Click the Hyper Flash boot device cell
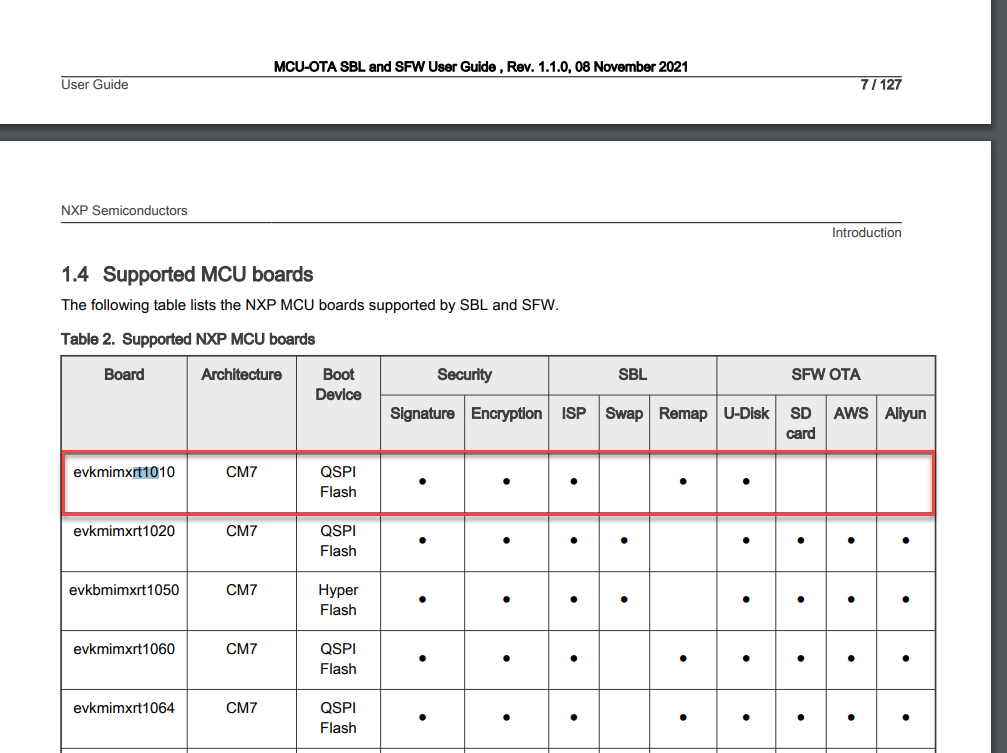This screenshot has height=753, width=1007. pyautogui.click(x=337, y=600)
